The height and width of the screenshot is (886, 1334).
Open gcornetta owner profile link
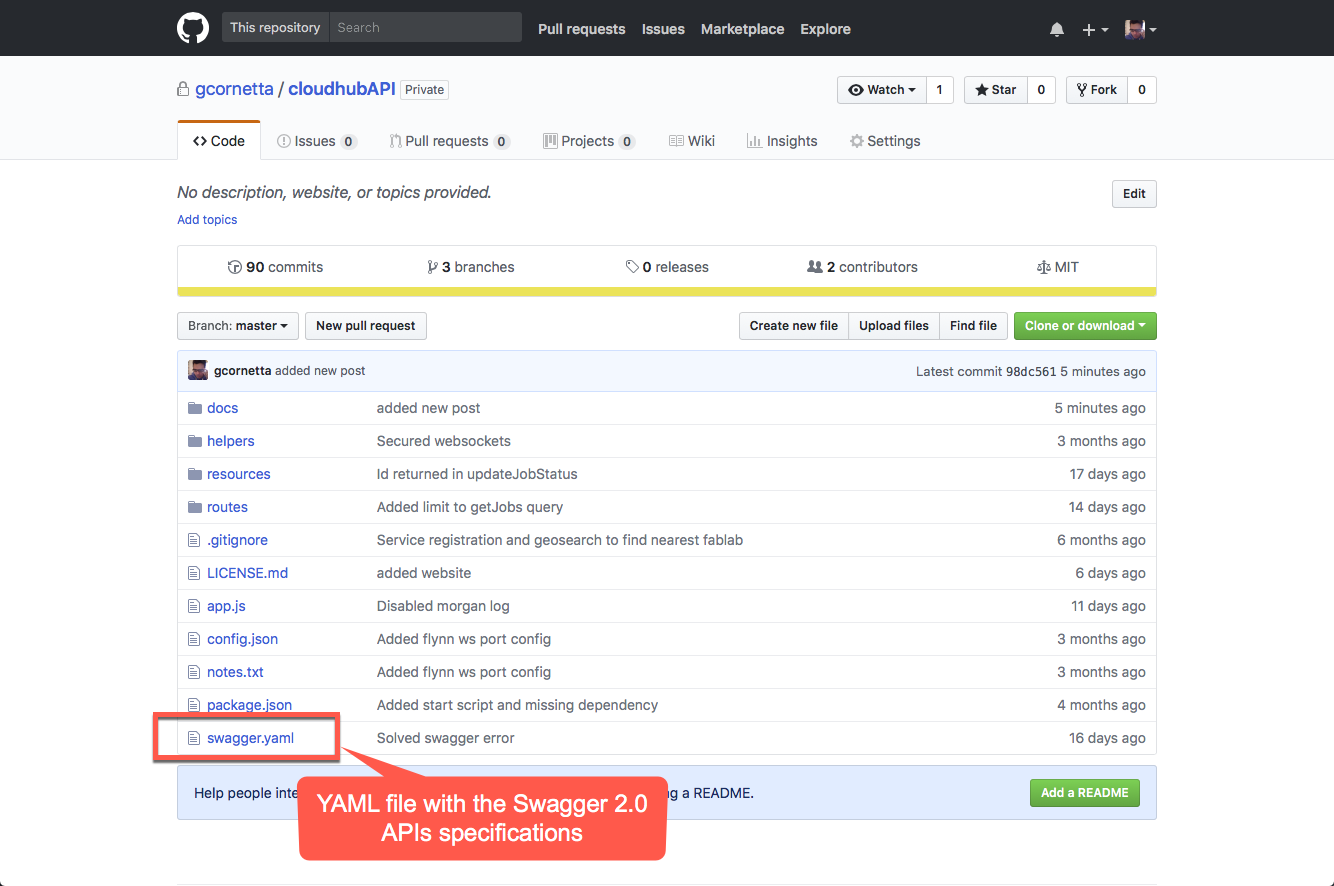tap(234, 89)
